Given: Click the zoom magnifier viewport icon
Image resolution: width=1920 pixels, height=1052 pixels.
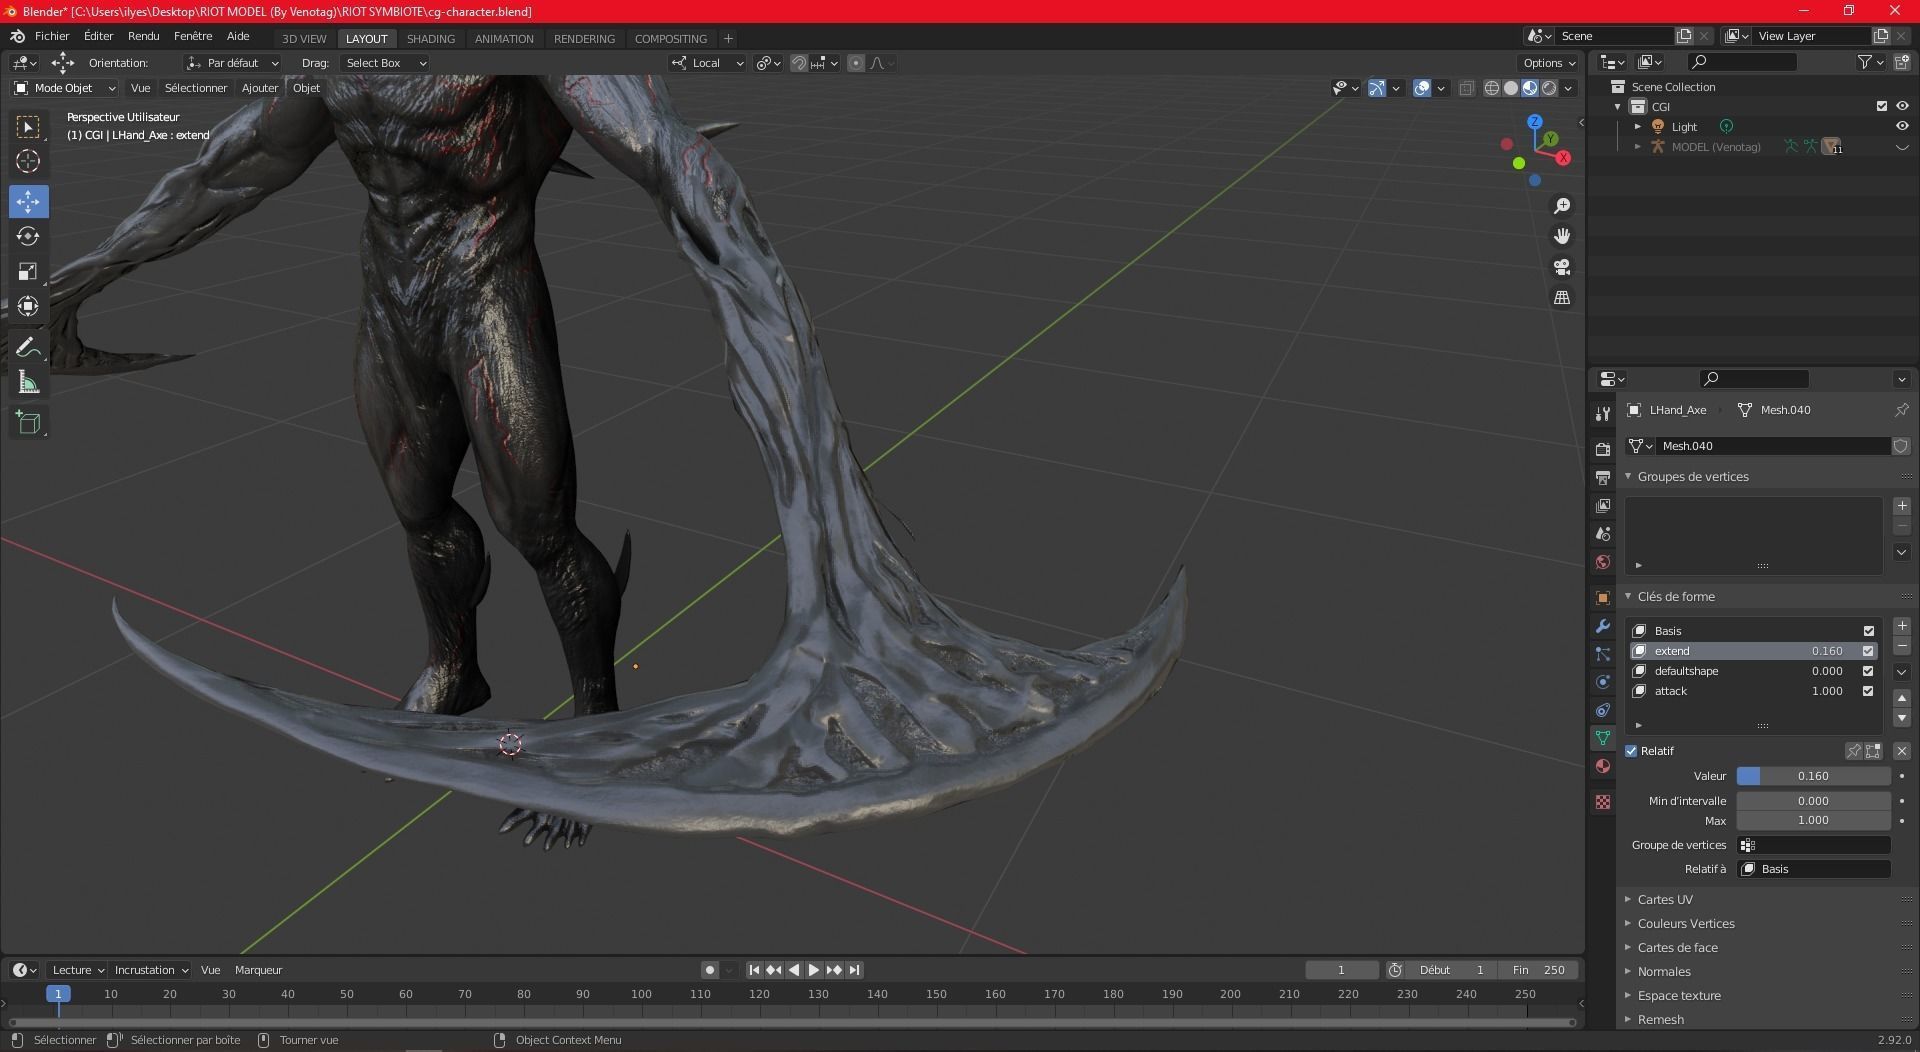Looking at the screenshot, I should tap(1562, 206).
